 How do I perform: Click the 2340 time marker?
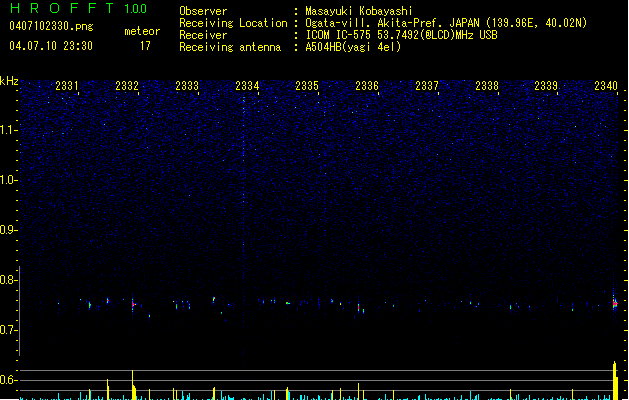pos(606,86)
